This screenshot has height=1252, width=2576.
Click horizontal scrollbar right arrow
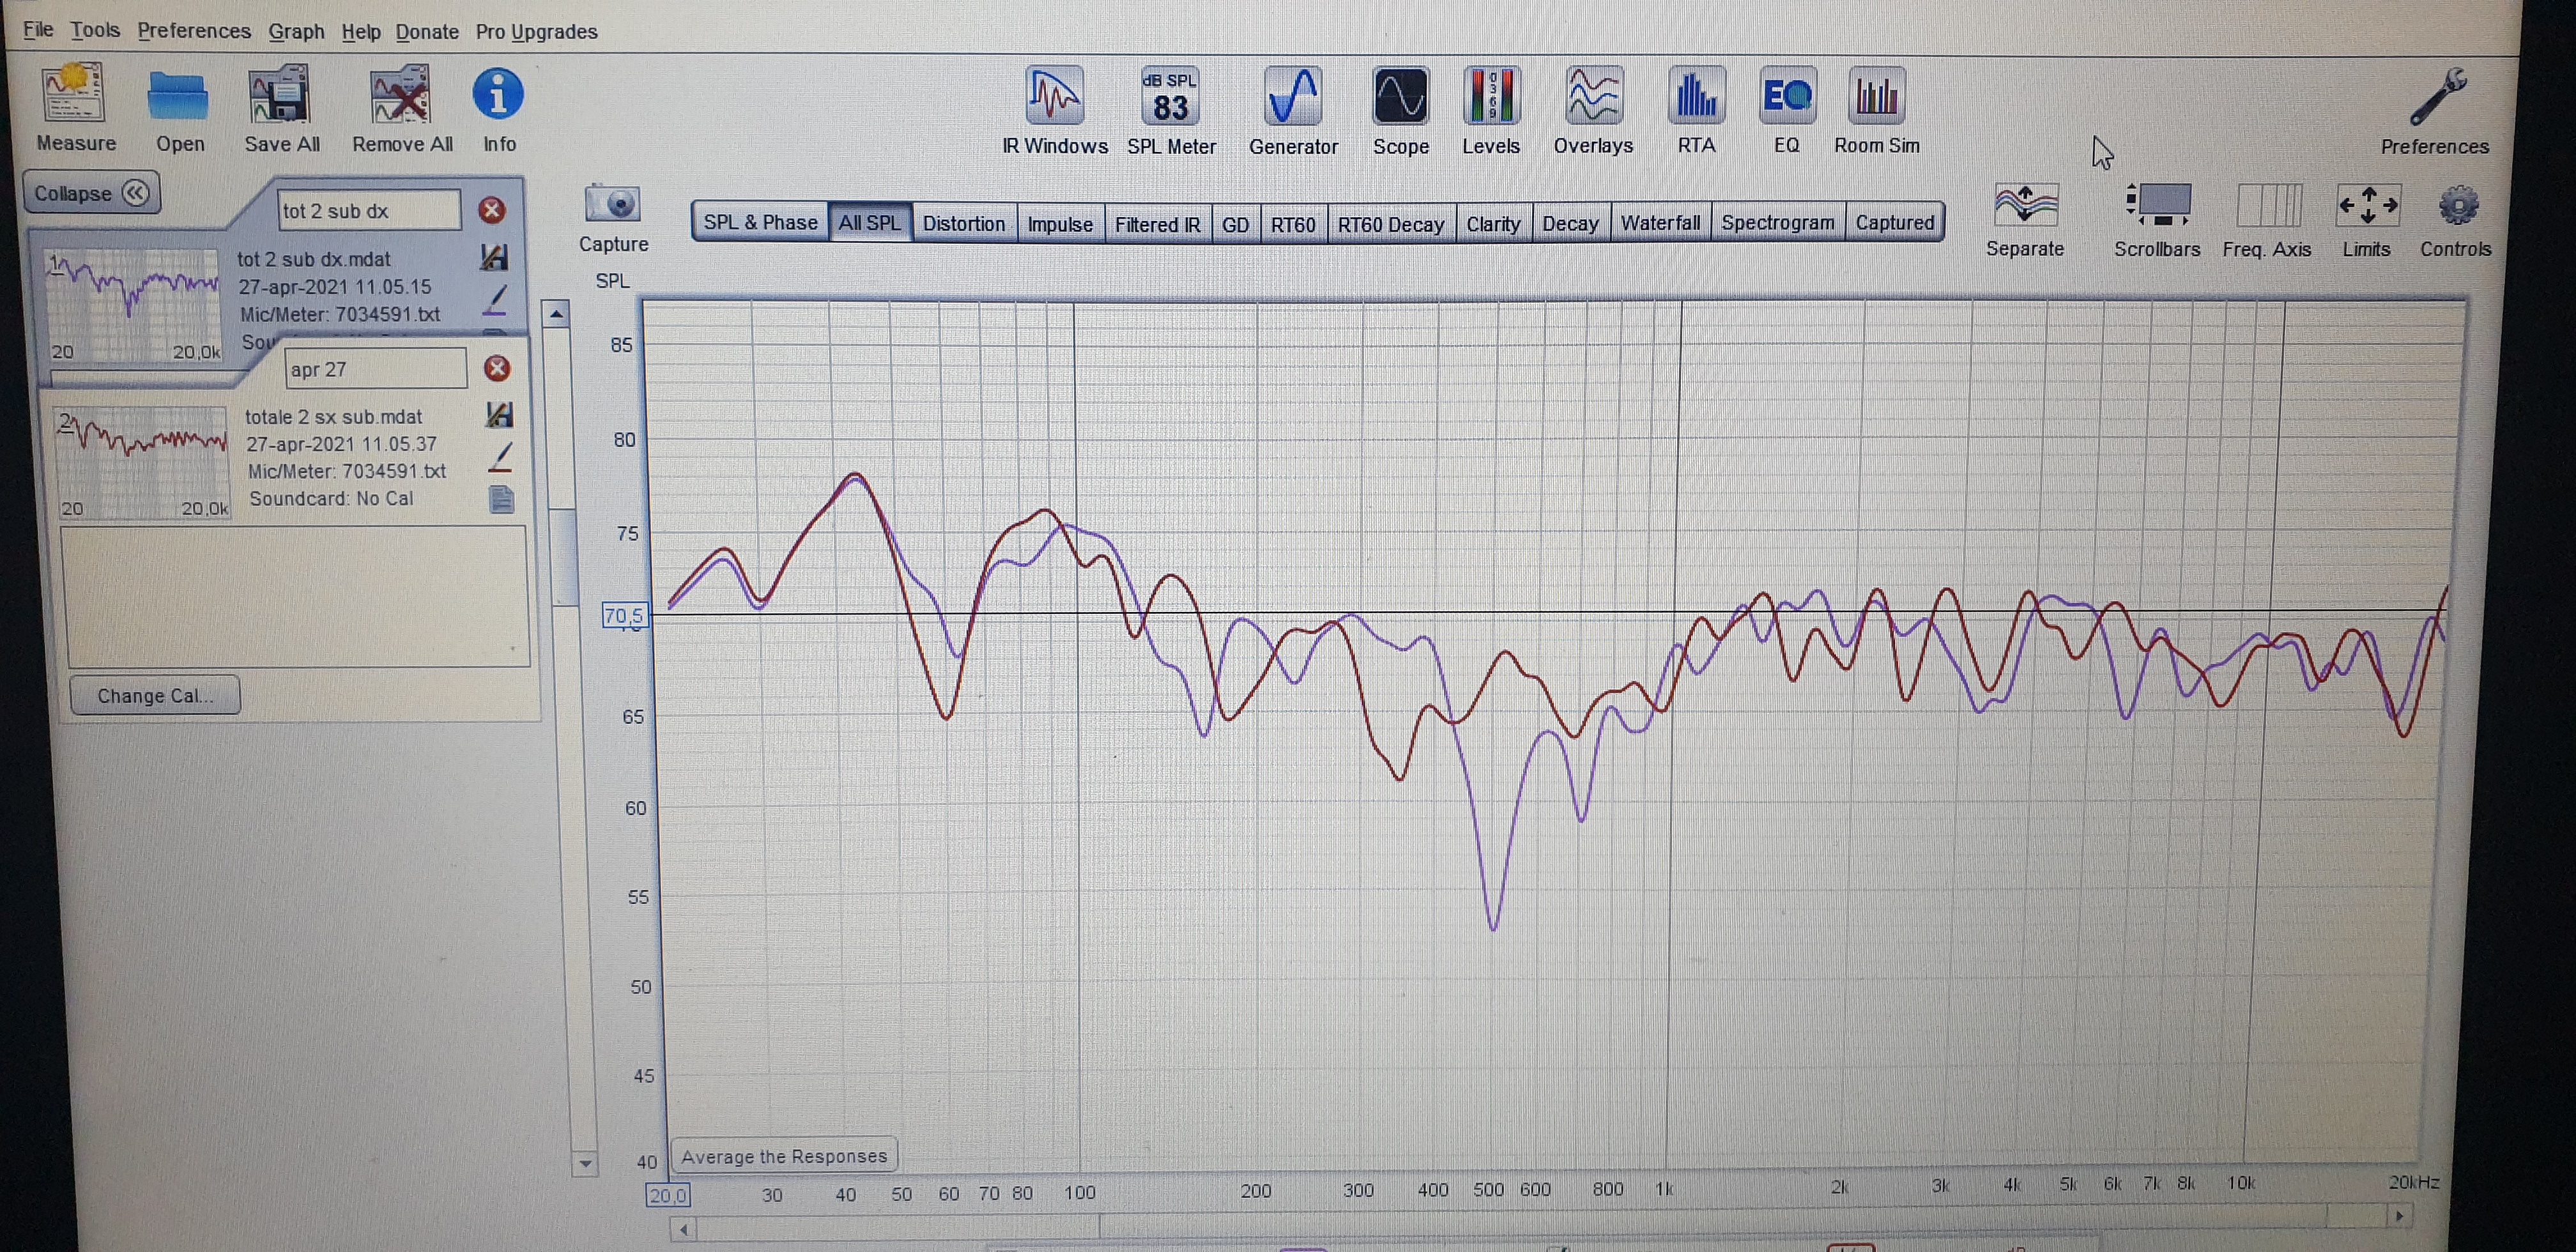click(2398, 1216)
